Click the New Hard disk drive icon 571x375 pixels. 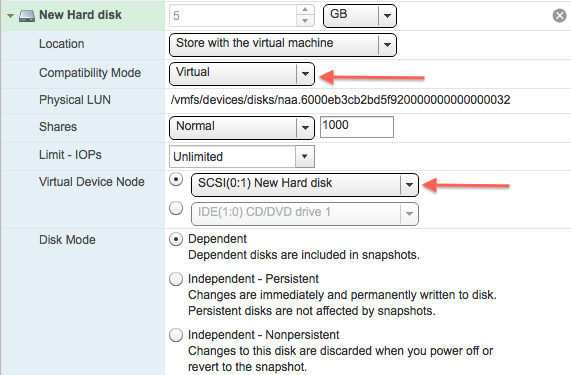[x=27, y=16]
